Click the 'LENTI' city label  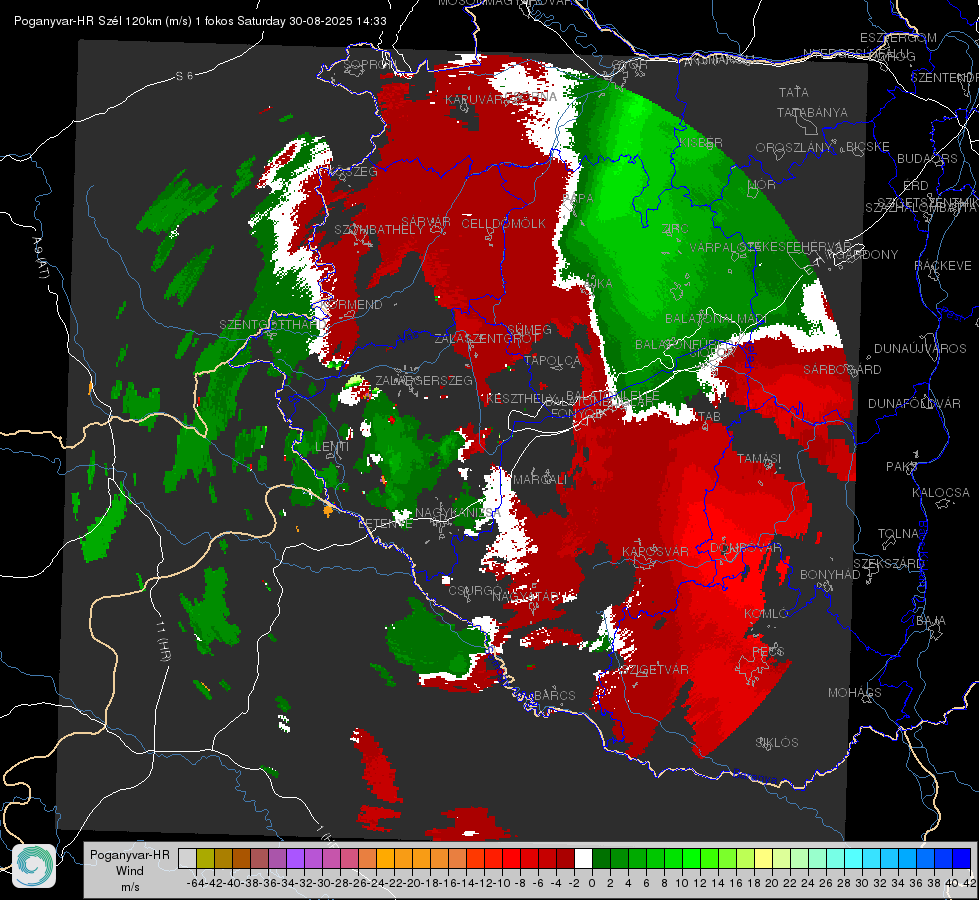tap(332, 447)
